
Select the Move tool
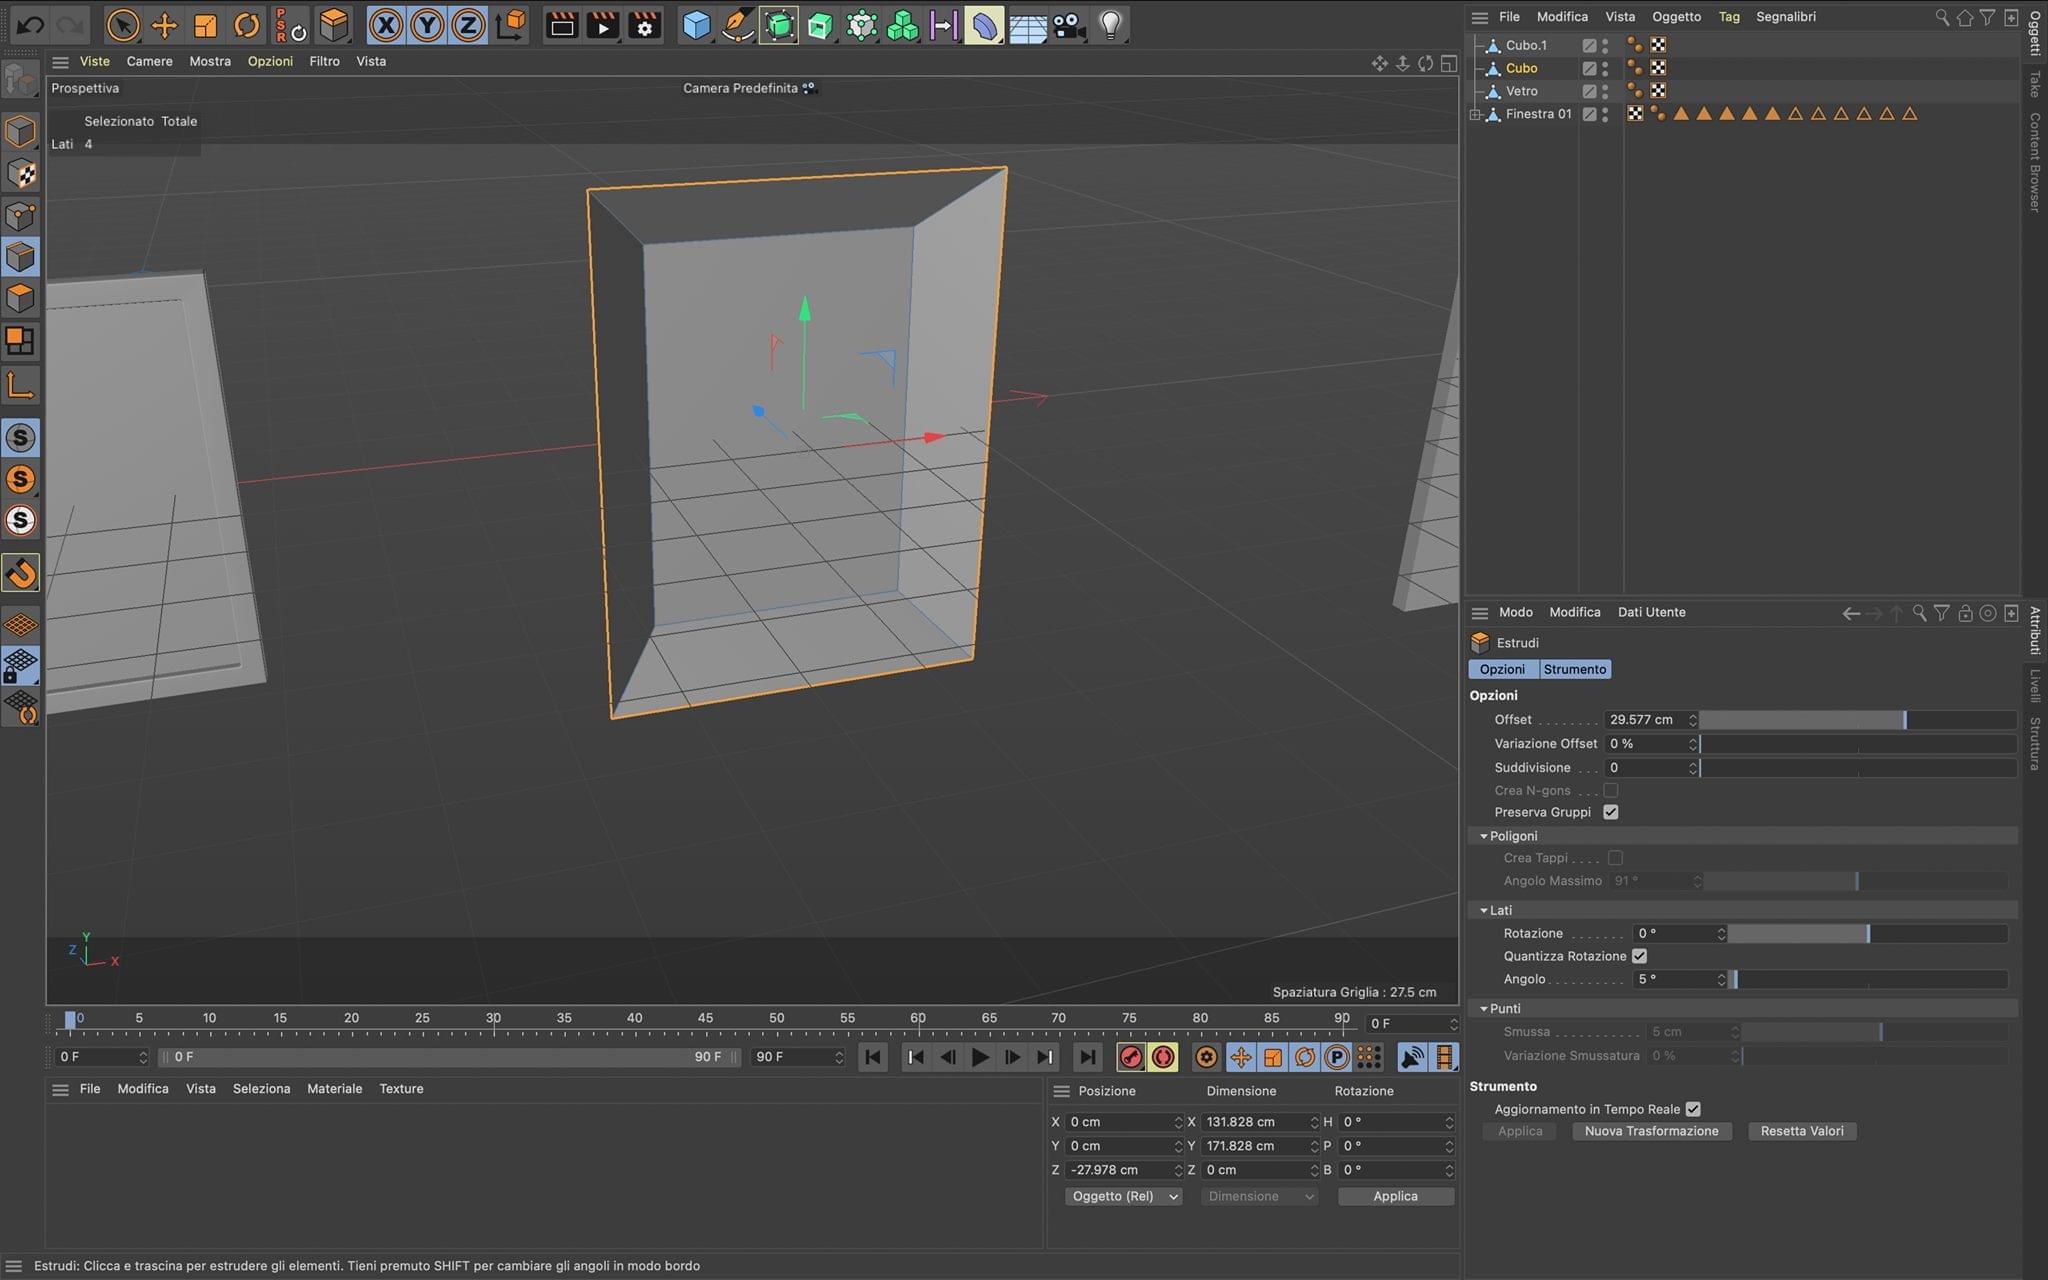coord(164,25)
